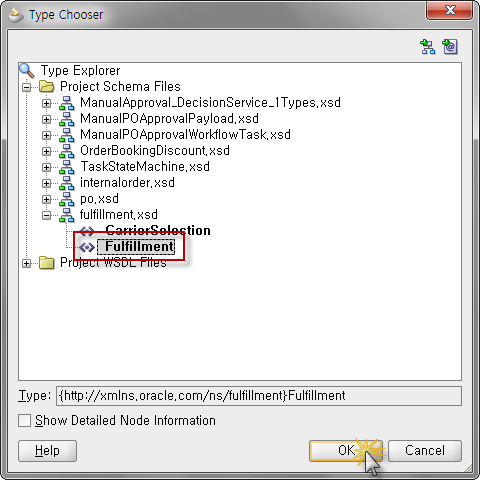
Task: Select the CarrierSelection element label
Action: [x=158, y=231]
